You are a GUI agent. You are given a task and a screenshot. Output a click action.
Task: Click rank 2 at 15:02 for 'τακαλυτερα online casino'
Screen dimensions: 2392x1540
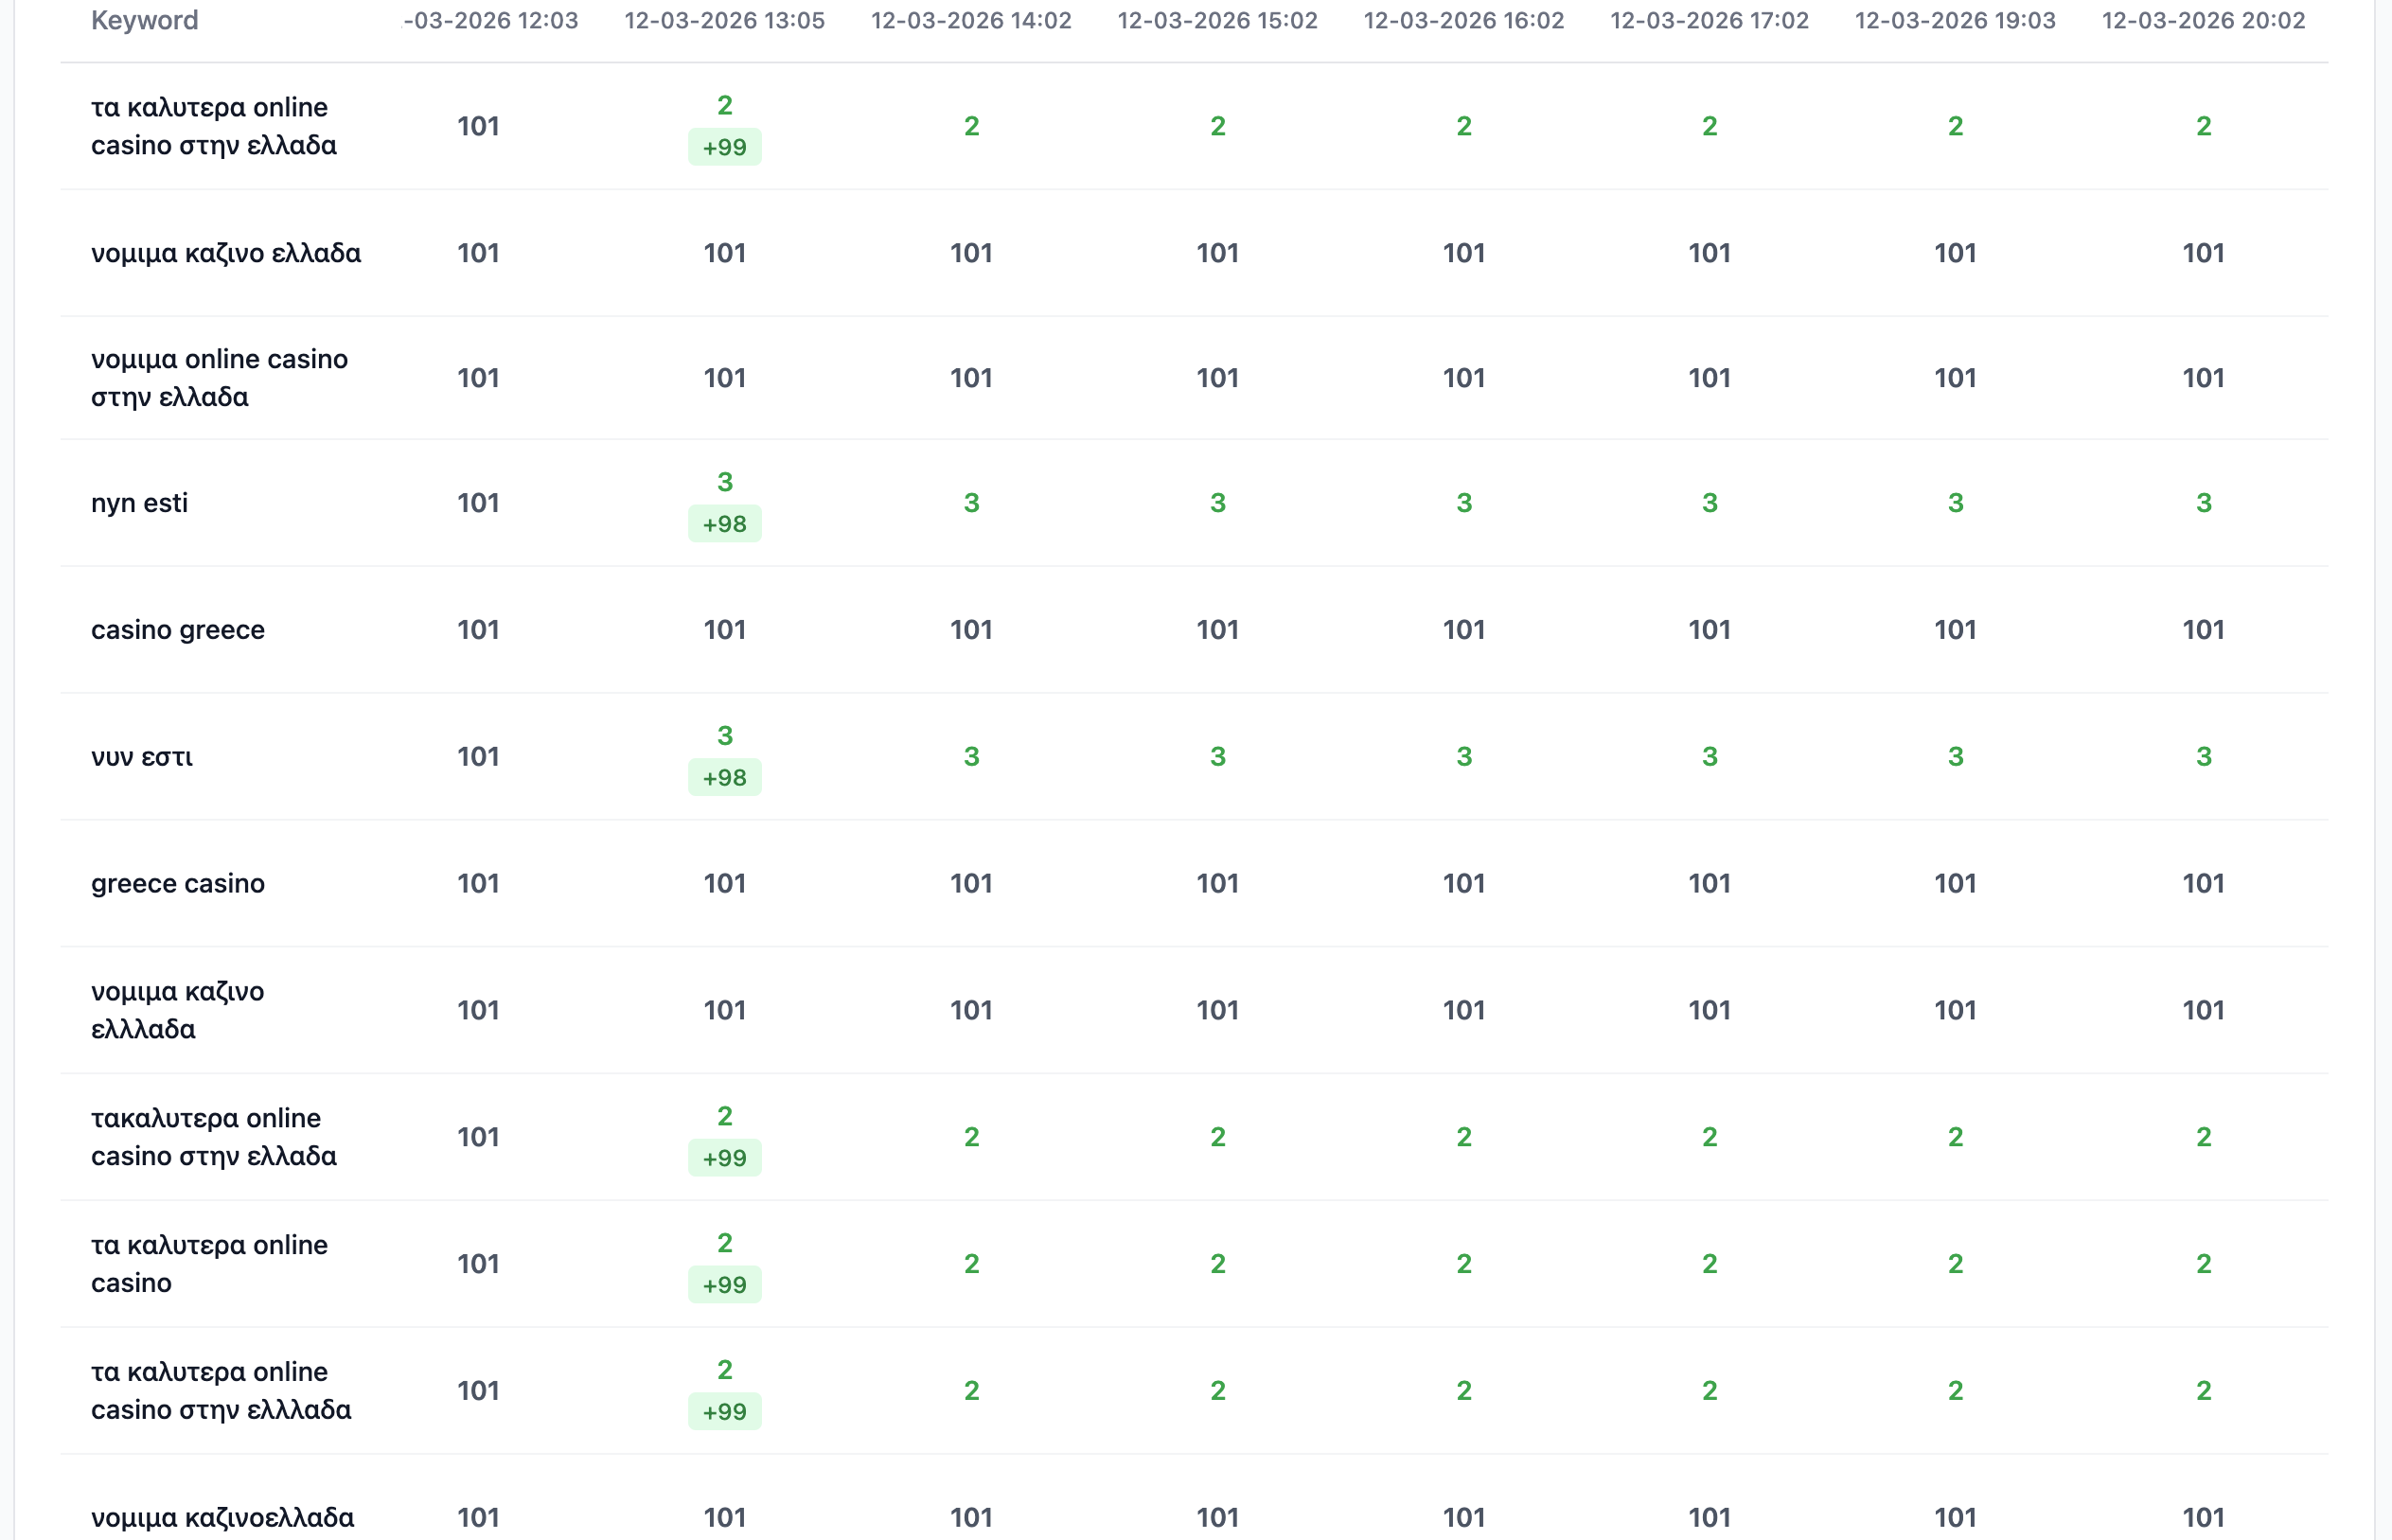click(1218, 1137)
